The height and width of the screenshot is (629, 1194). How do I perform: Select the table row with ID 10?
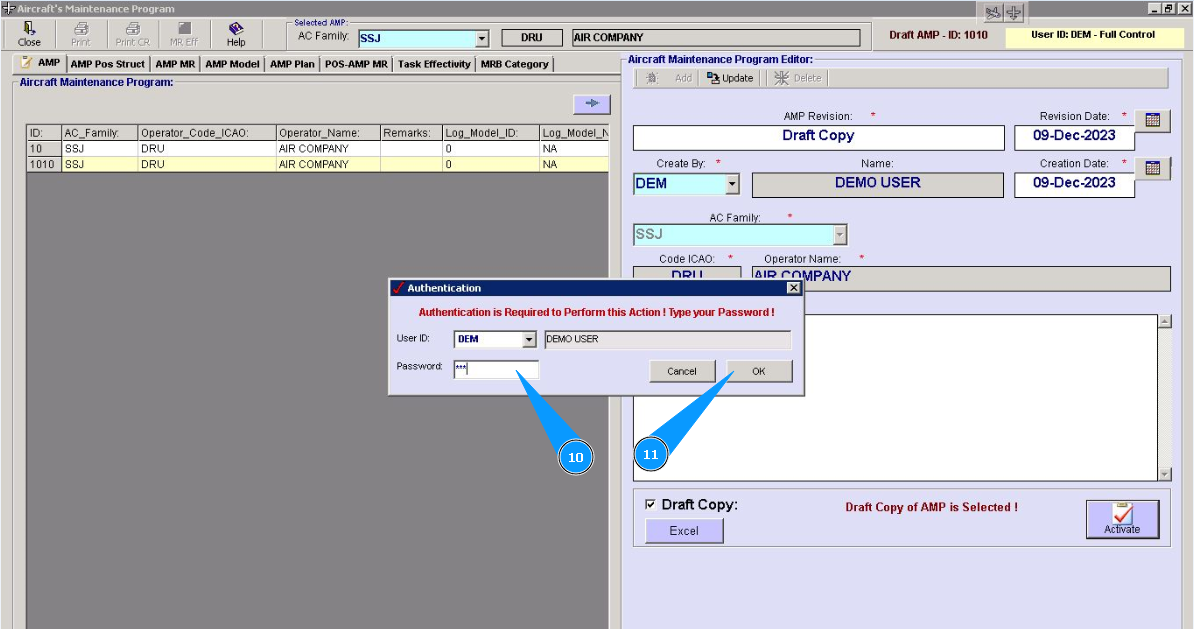318,148
